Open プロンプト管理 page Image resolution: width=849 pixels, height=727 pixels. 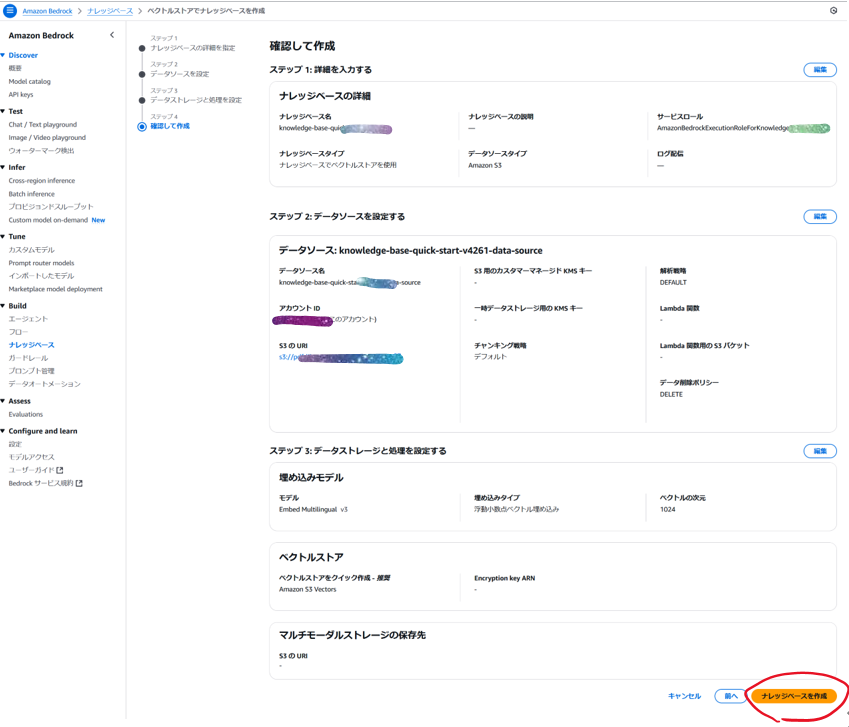click(x=31, y=371)
